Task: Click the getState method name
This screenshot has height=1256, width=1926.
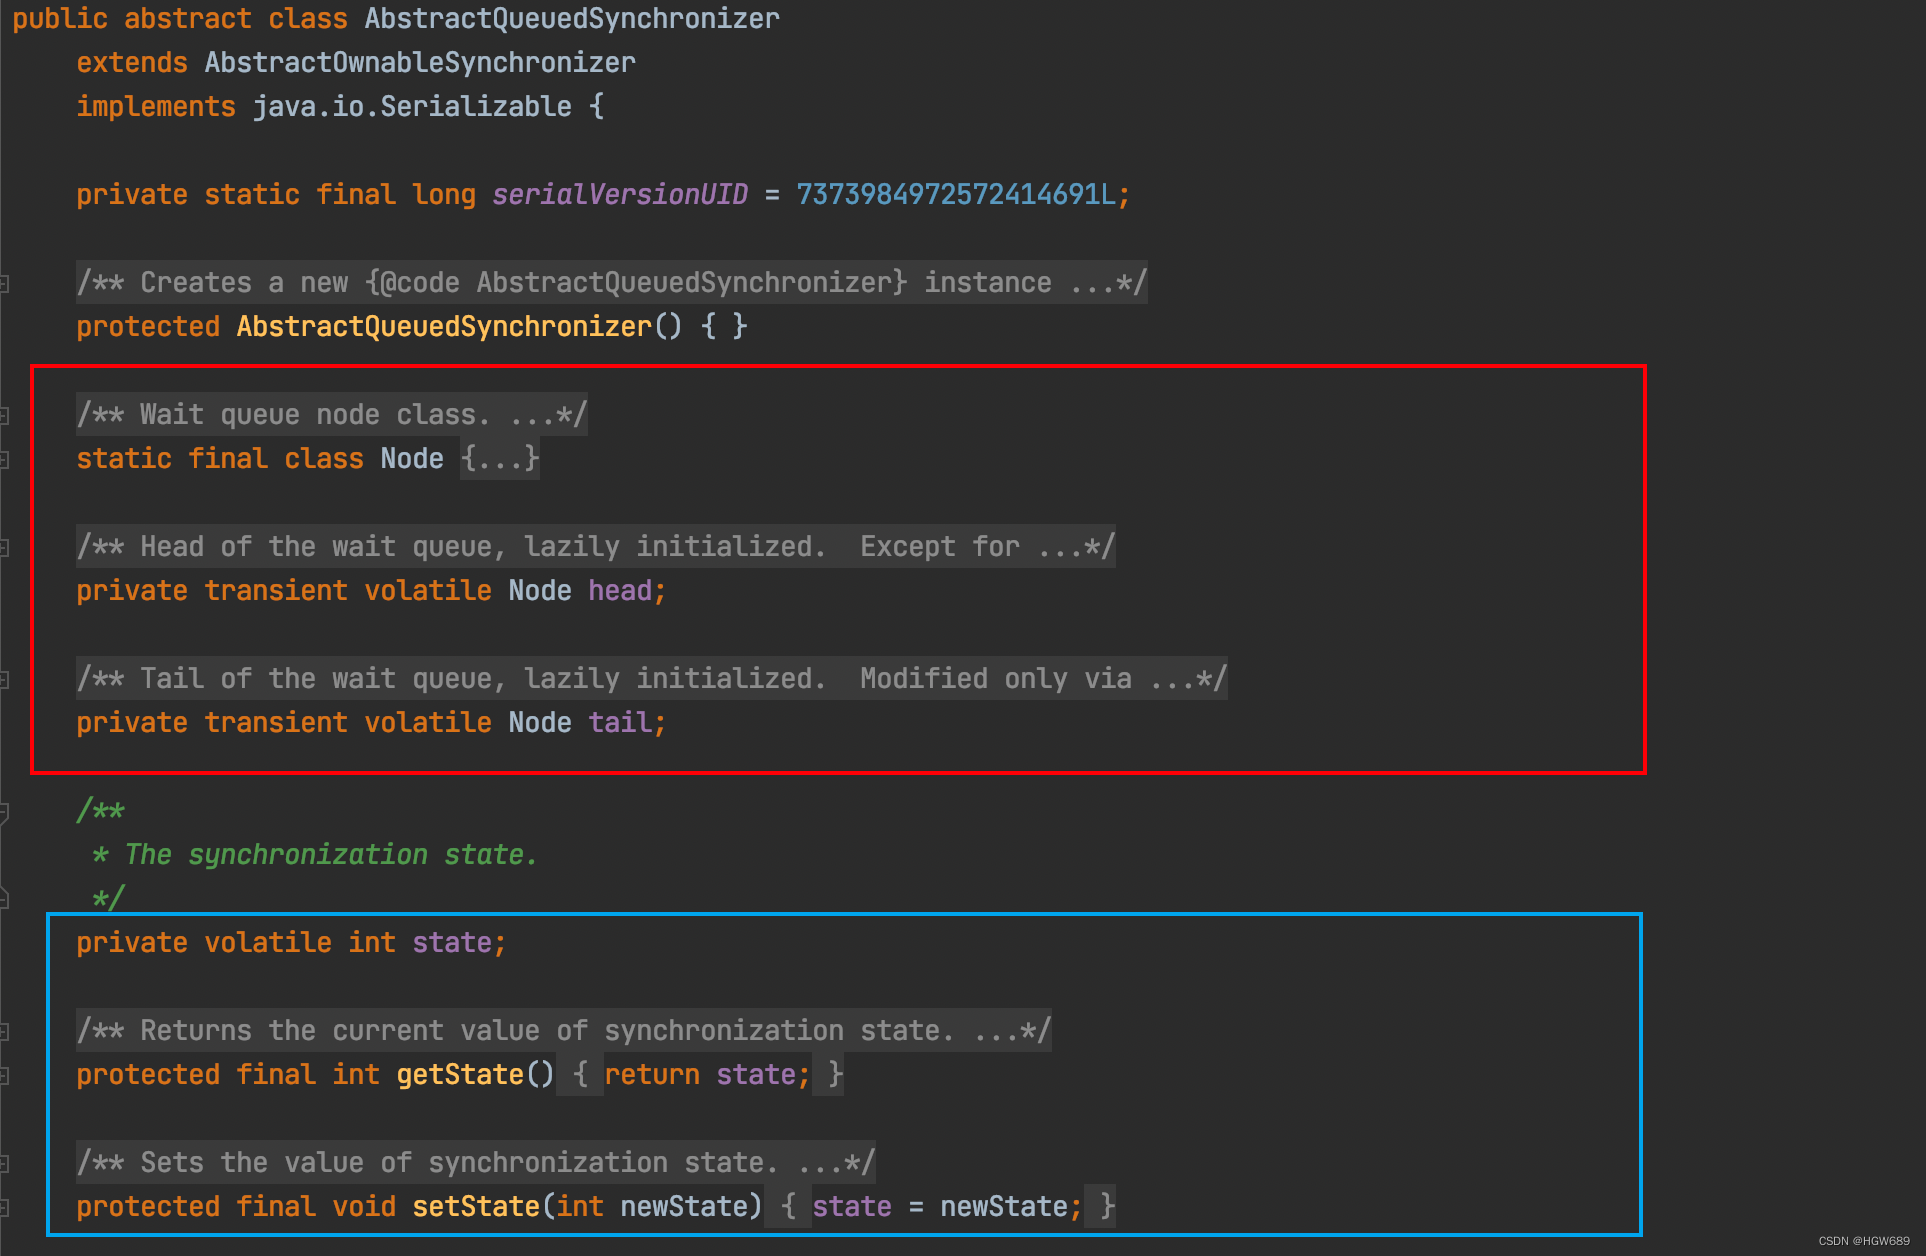Action: 460,1075
